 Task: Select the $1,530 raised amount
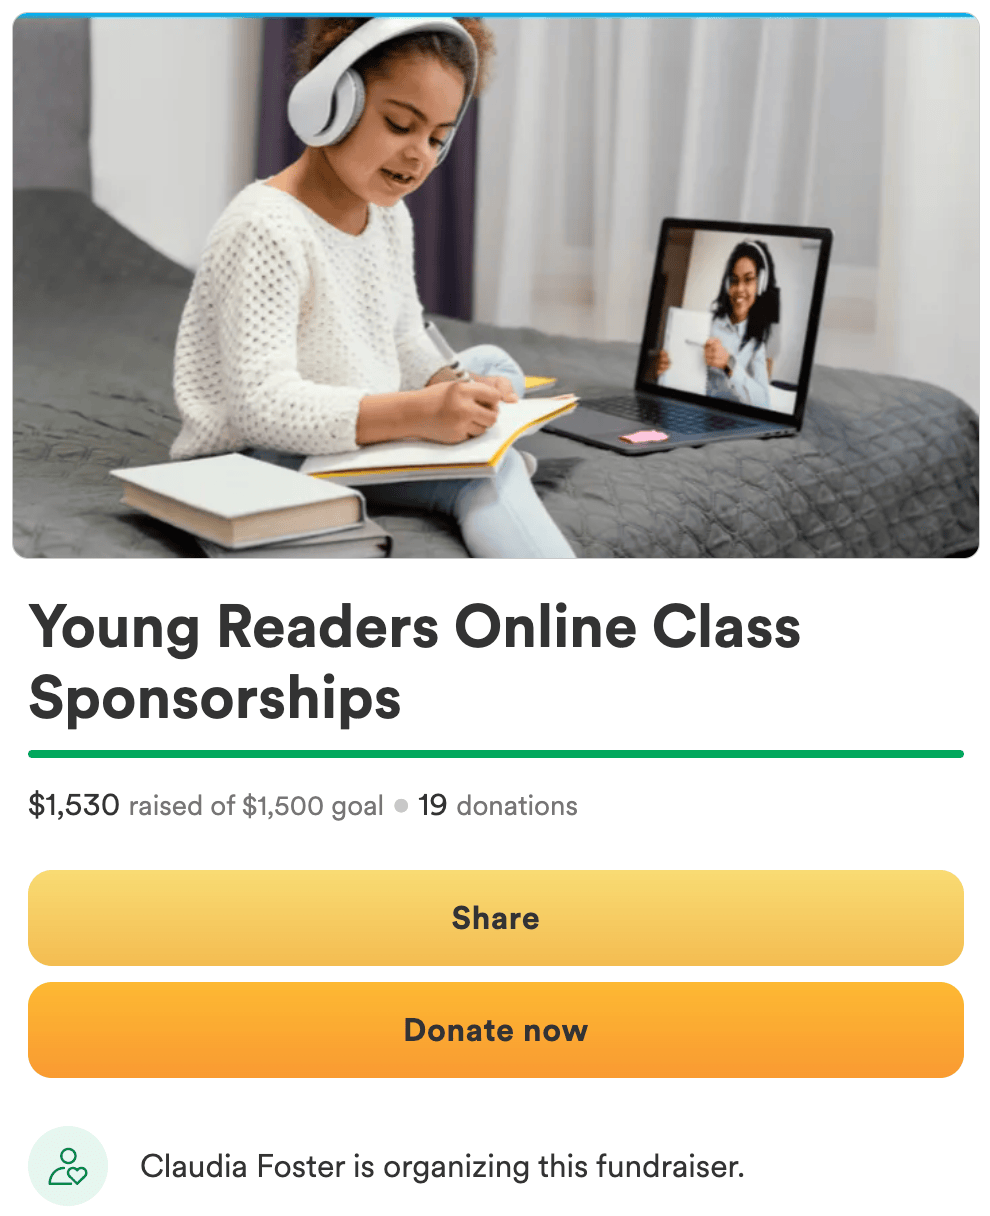(x=74, y=805)
